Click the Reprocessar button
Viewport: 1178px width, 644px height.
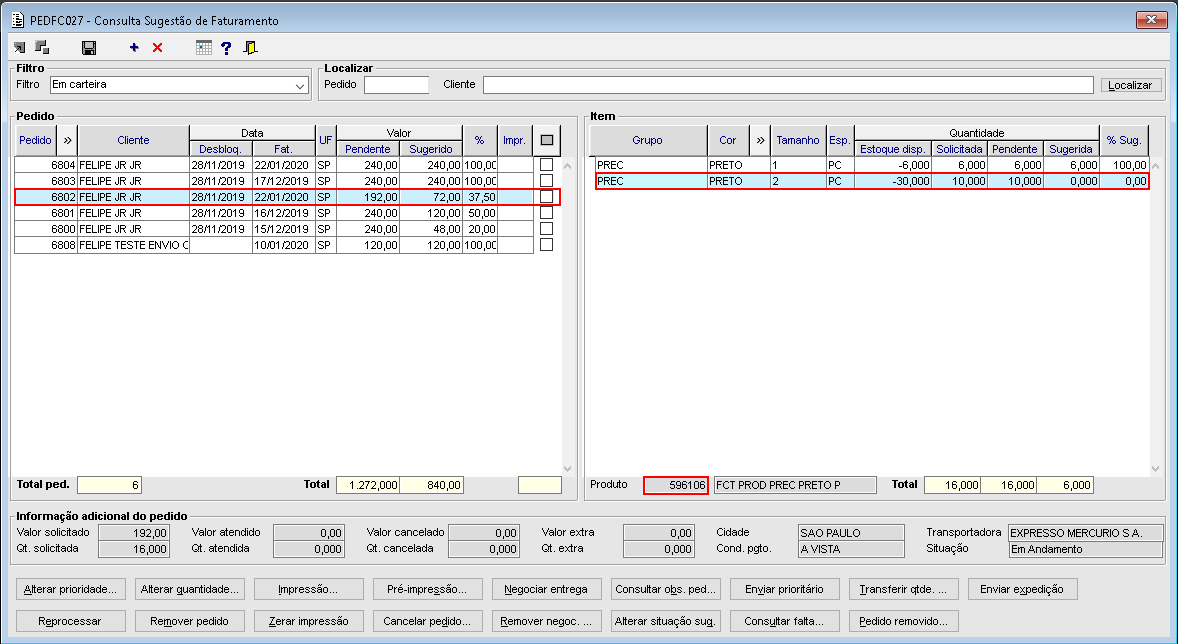point(71,621)
